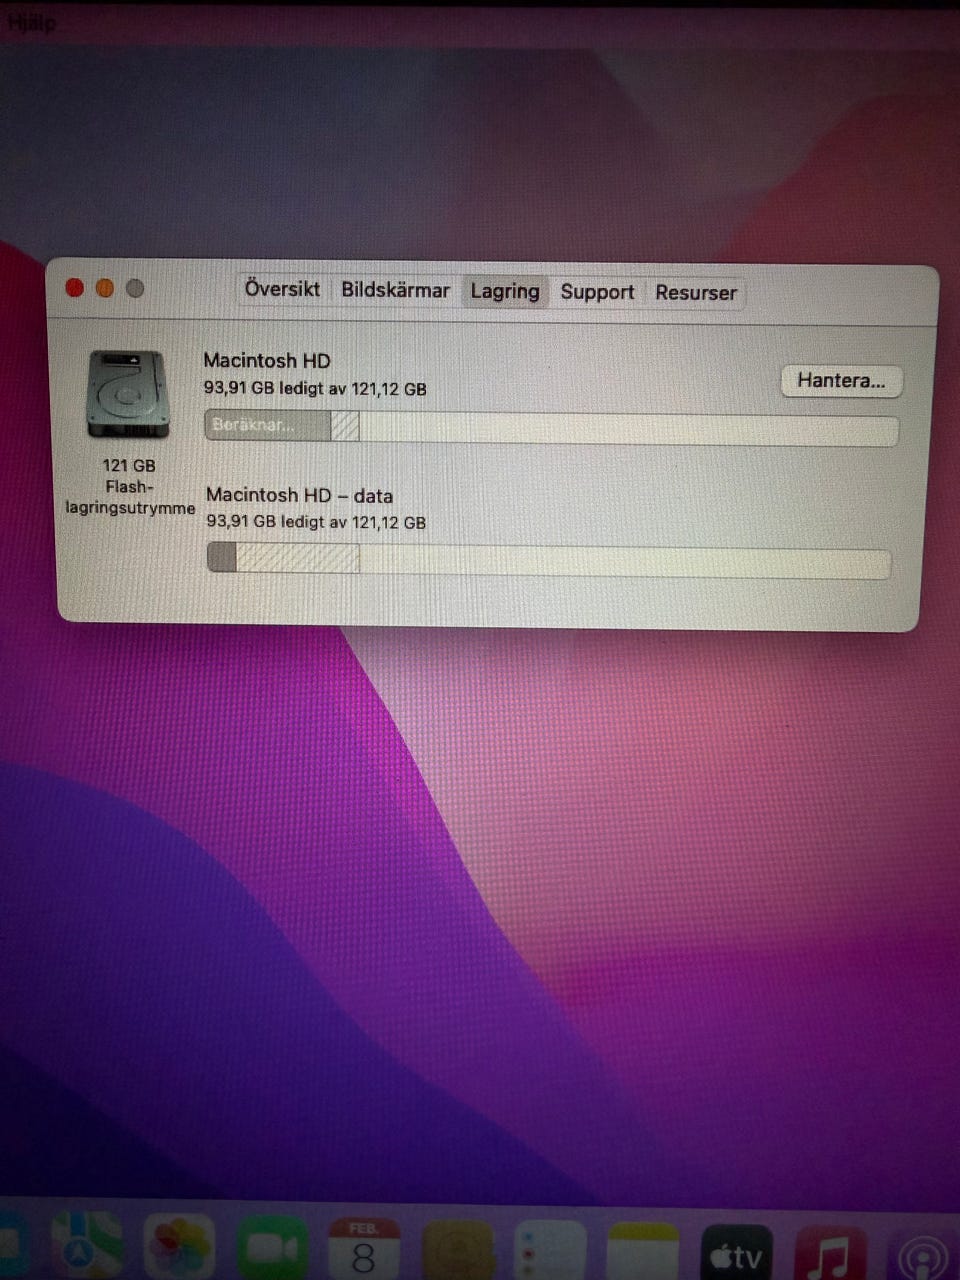960x1280 pixels.
Task: Close the system information window
Action: point(74,288)
